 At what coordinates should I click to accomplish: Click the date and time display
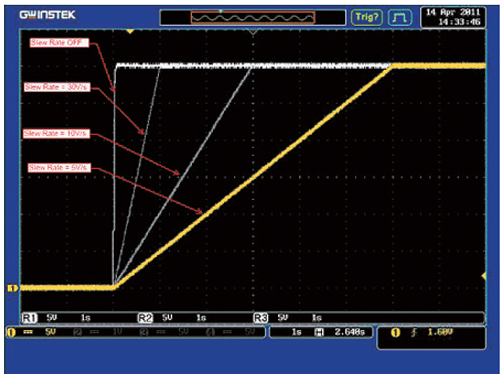[453, 17]
